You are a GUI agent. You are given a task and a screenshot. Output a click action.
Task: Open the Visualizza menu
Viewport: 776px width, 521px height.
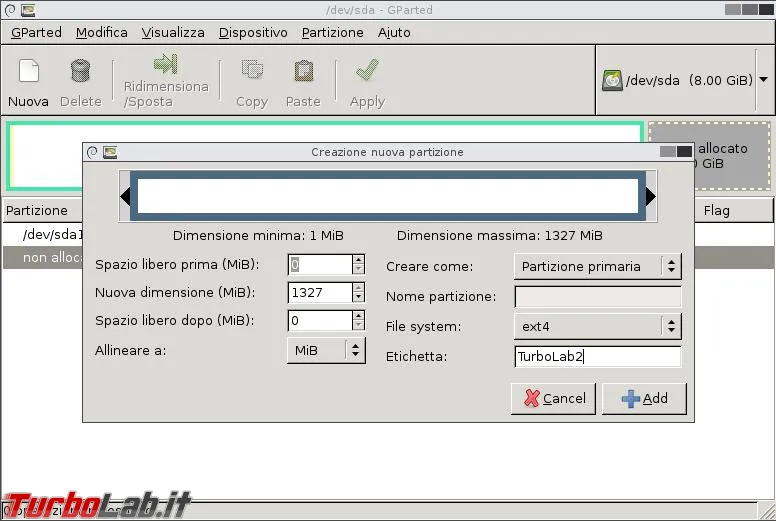[x=173, y=33]
